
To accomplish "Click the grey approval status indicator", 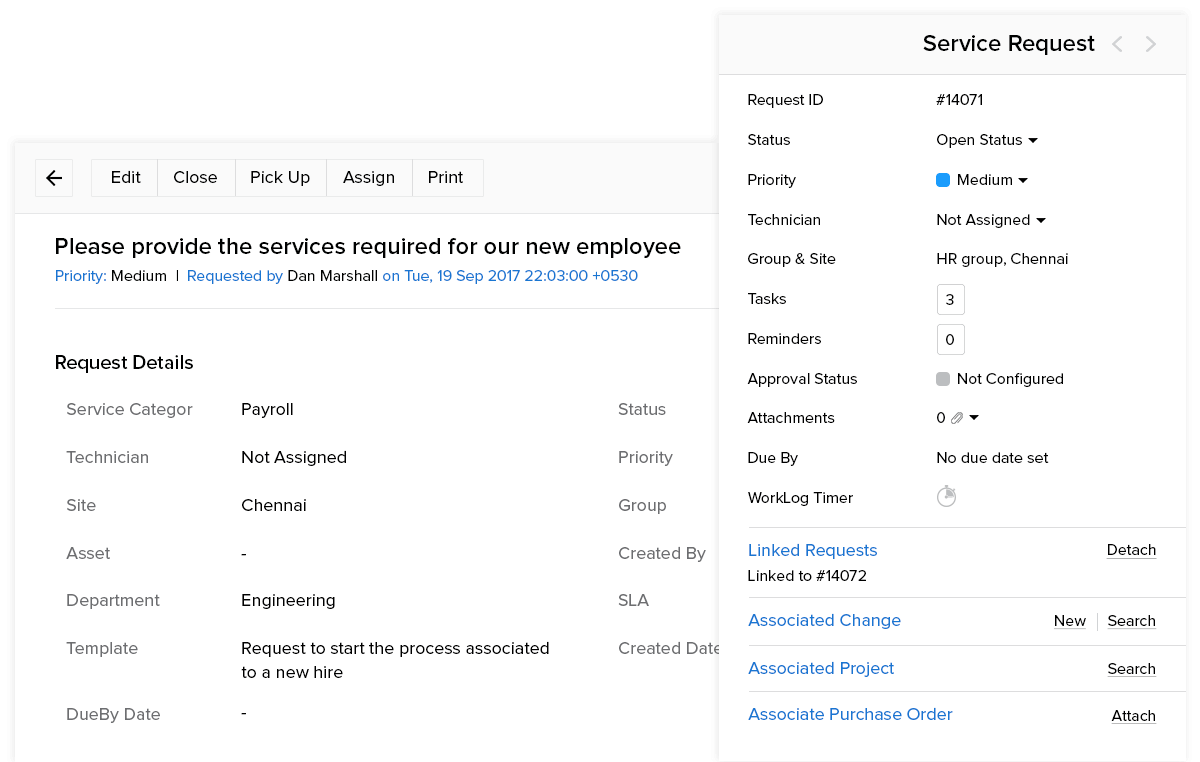I will click(943, 379).
